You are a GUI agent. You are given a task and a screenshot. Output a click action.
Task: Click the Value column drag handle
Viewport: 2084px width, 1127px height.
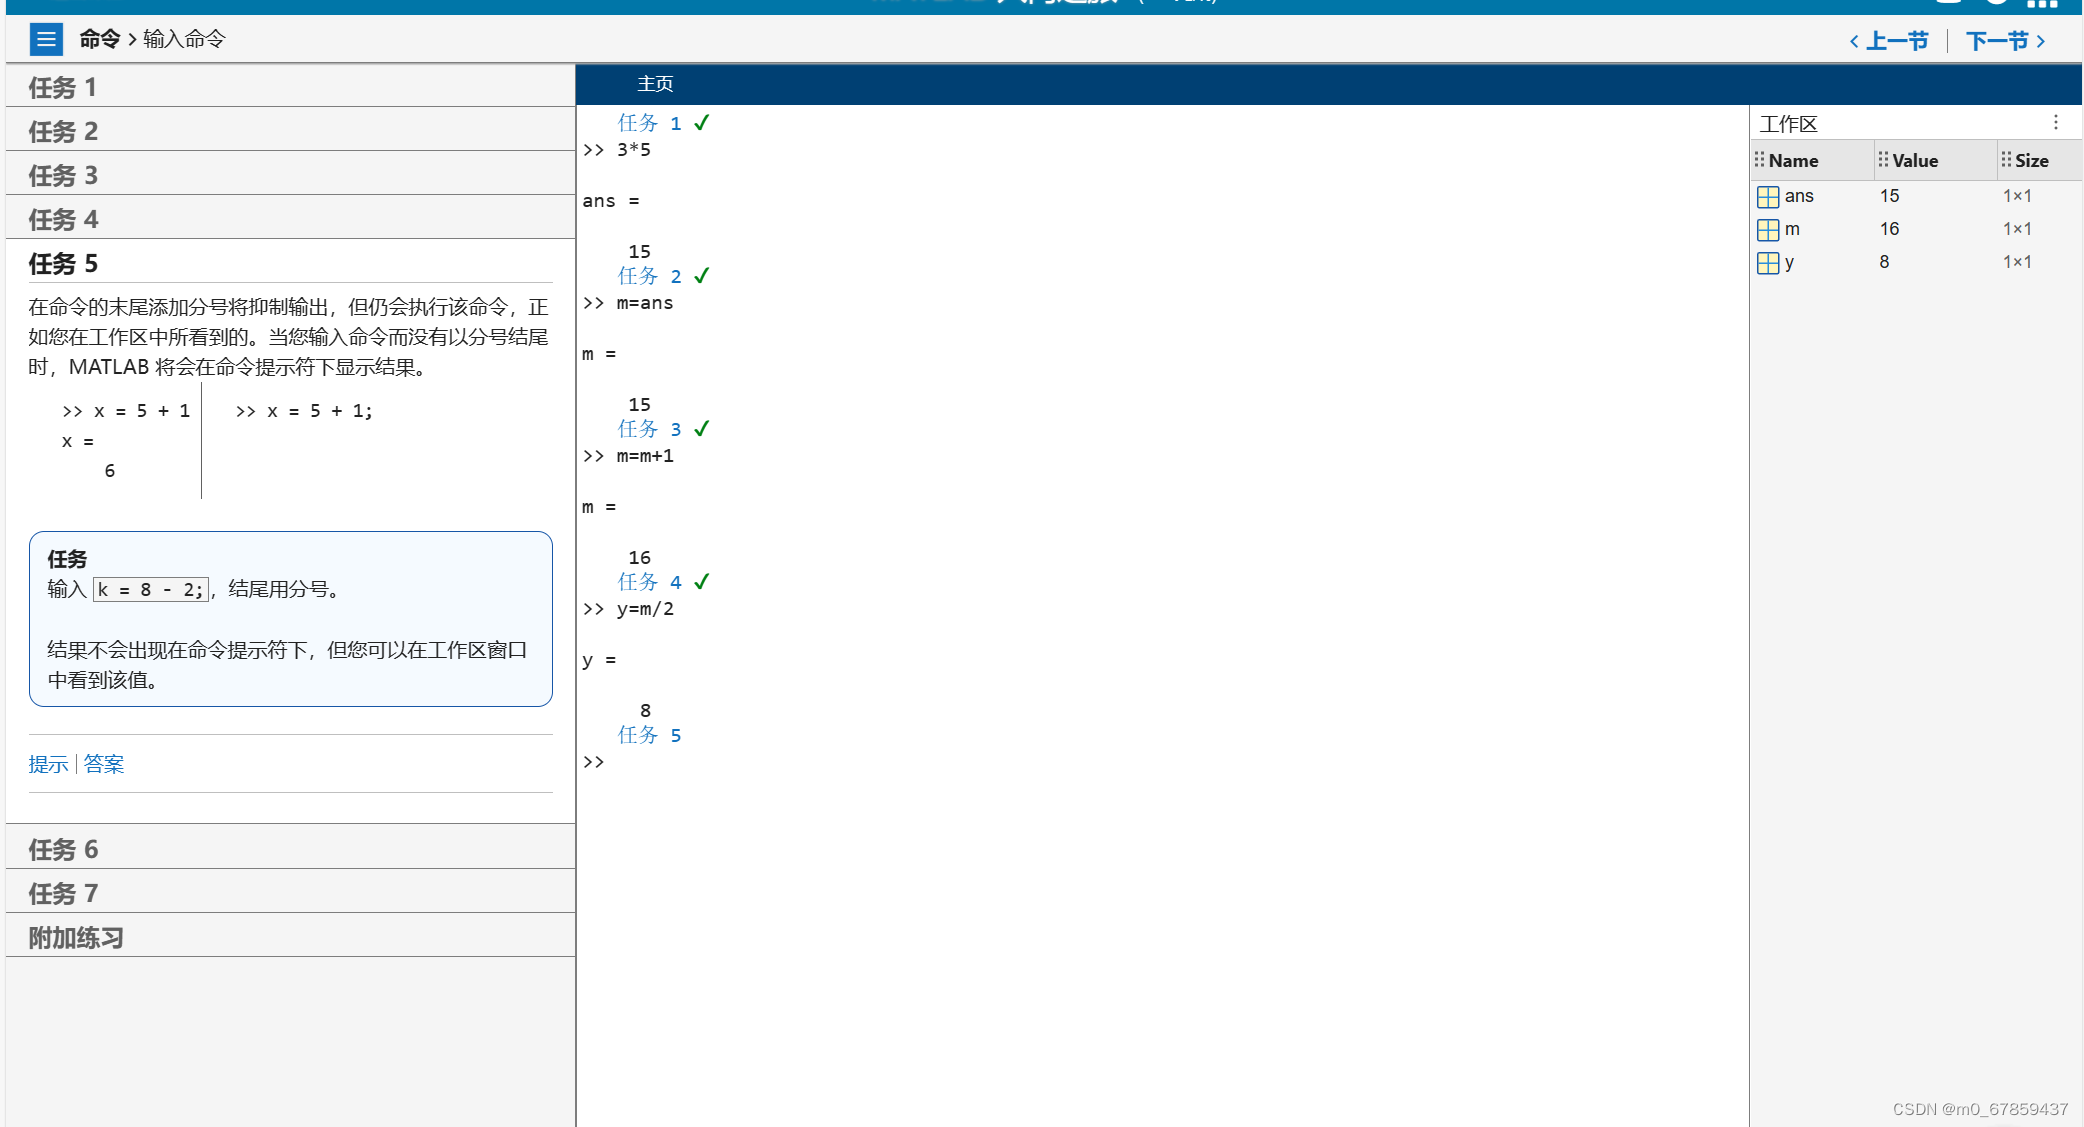pyautogui.click(x=1883, y=160)
